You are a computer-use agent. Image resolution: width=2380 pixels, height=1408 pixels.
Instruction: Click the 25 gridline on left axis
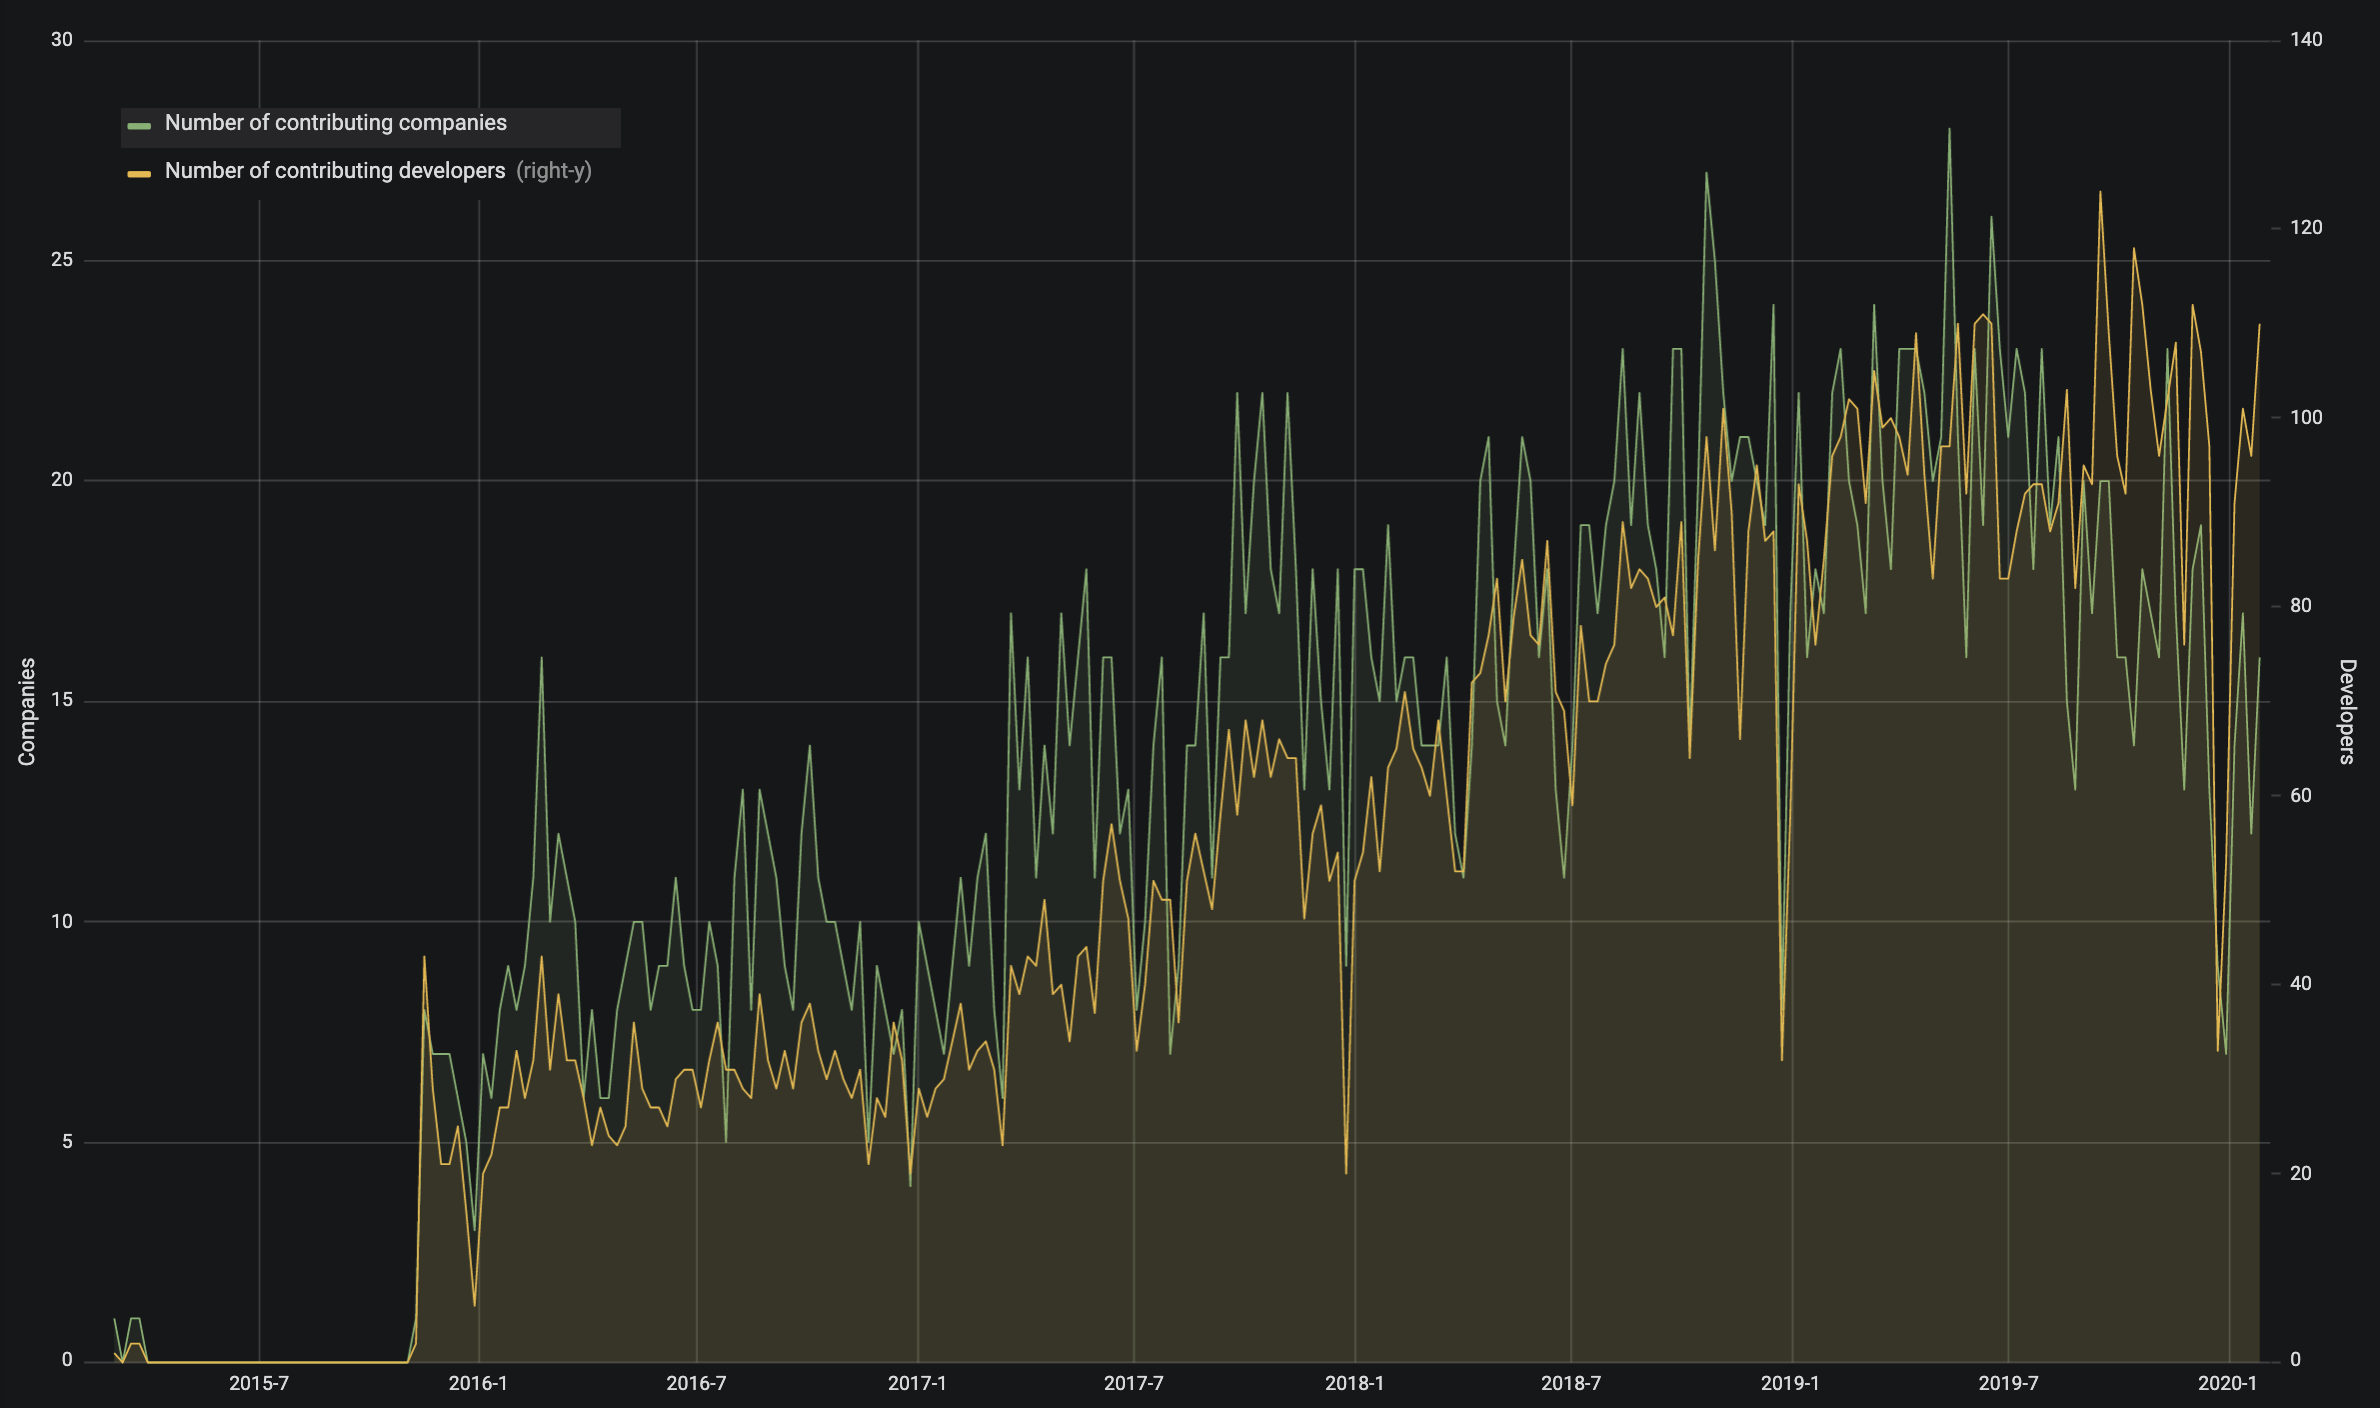(x=64, y=260)
